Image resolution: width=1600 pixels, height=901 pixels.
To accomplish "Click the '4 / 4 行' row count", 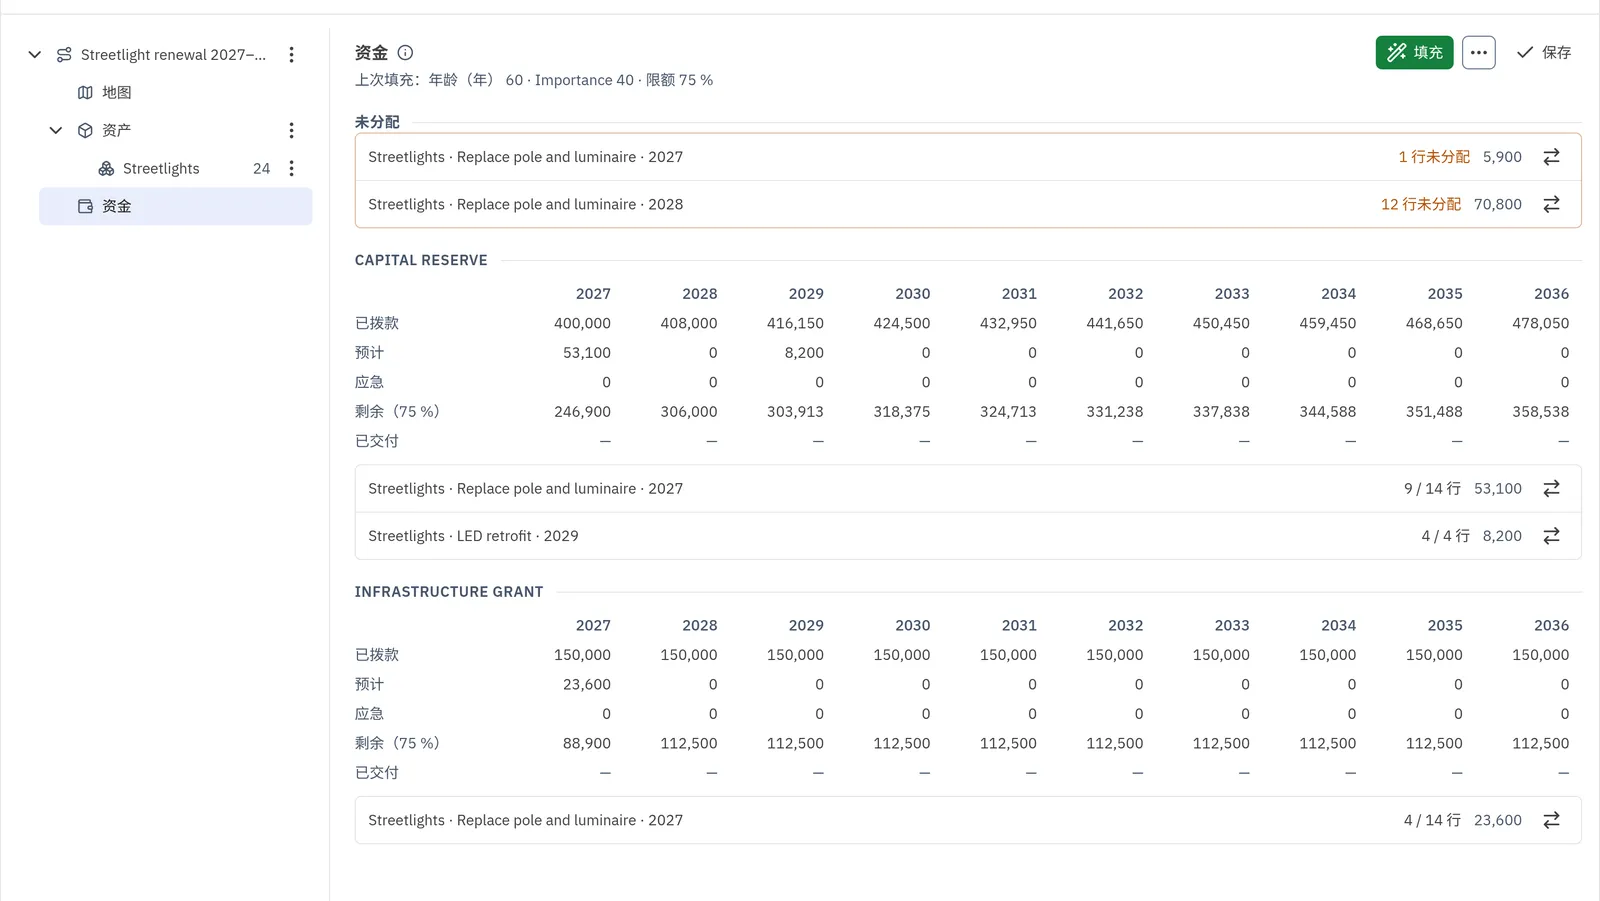I will 1445,536.
